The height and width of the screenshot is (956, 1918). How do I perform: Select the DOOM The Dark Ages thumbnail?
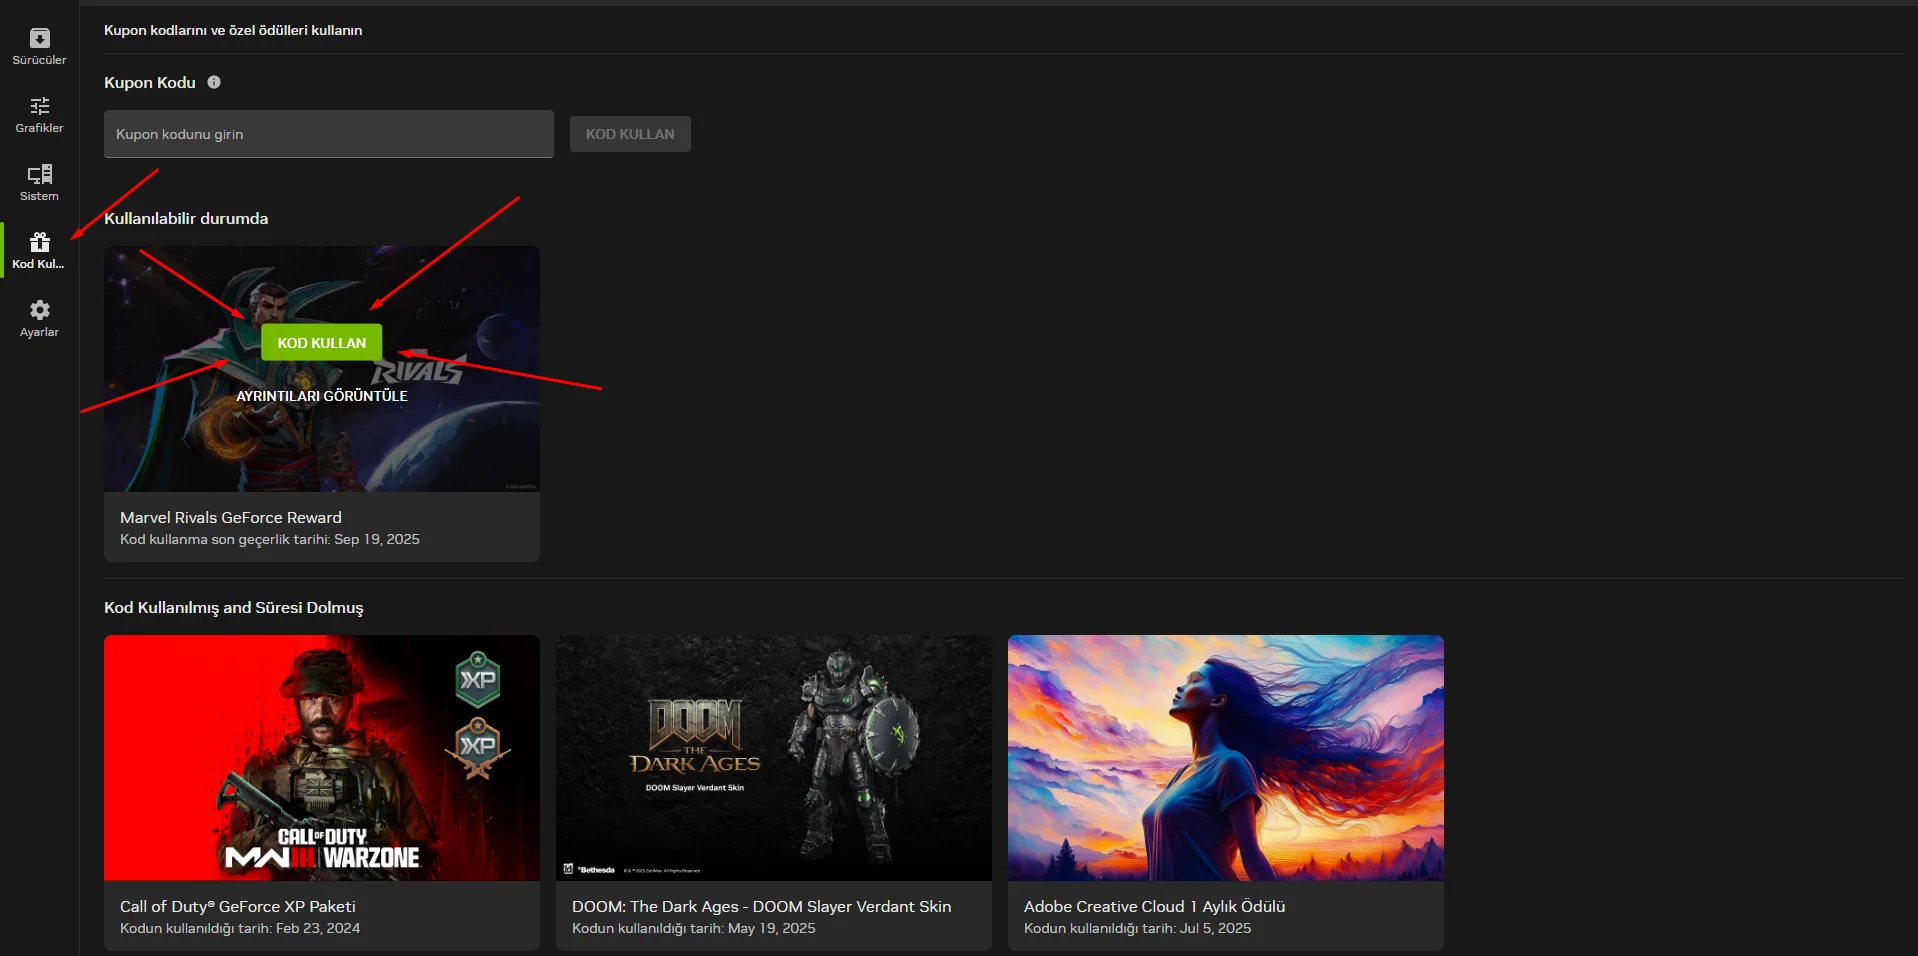(774, 758)
